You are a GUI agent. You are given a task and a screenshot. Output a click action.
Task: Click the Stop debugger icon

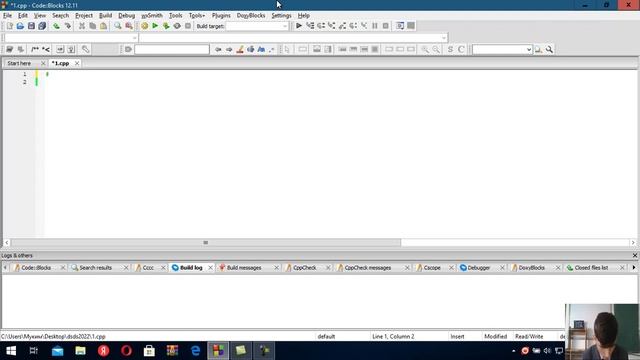pyautogui.click(x=386, y=26)
